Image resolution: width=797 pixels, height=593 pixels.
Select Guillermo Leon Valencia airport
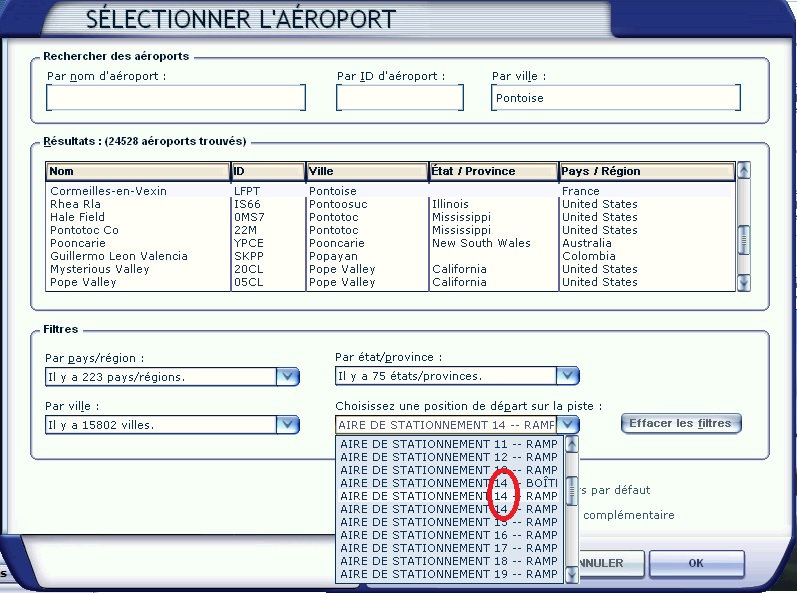pos(119,256)
